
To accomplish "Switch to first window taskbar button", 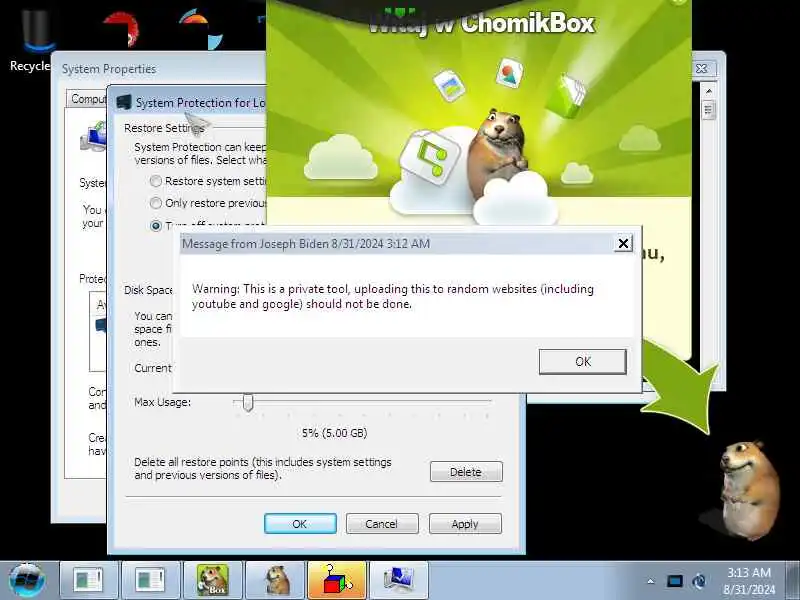I will [x=88, y=581].
